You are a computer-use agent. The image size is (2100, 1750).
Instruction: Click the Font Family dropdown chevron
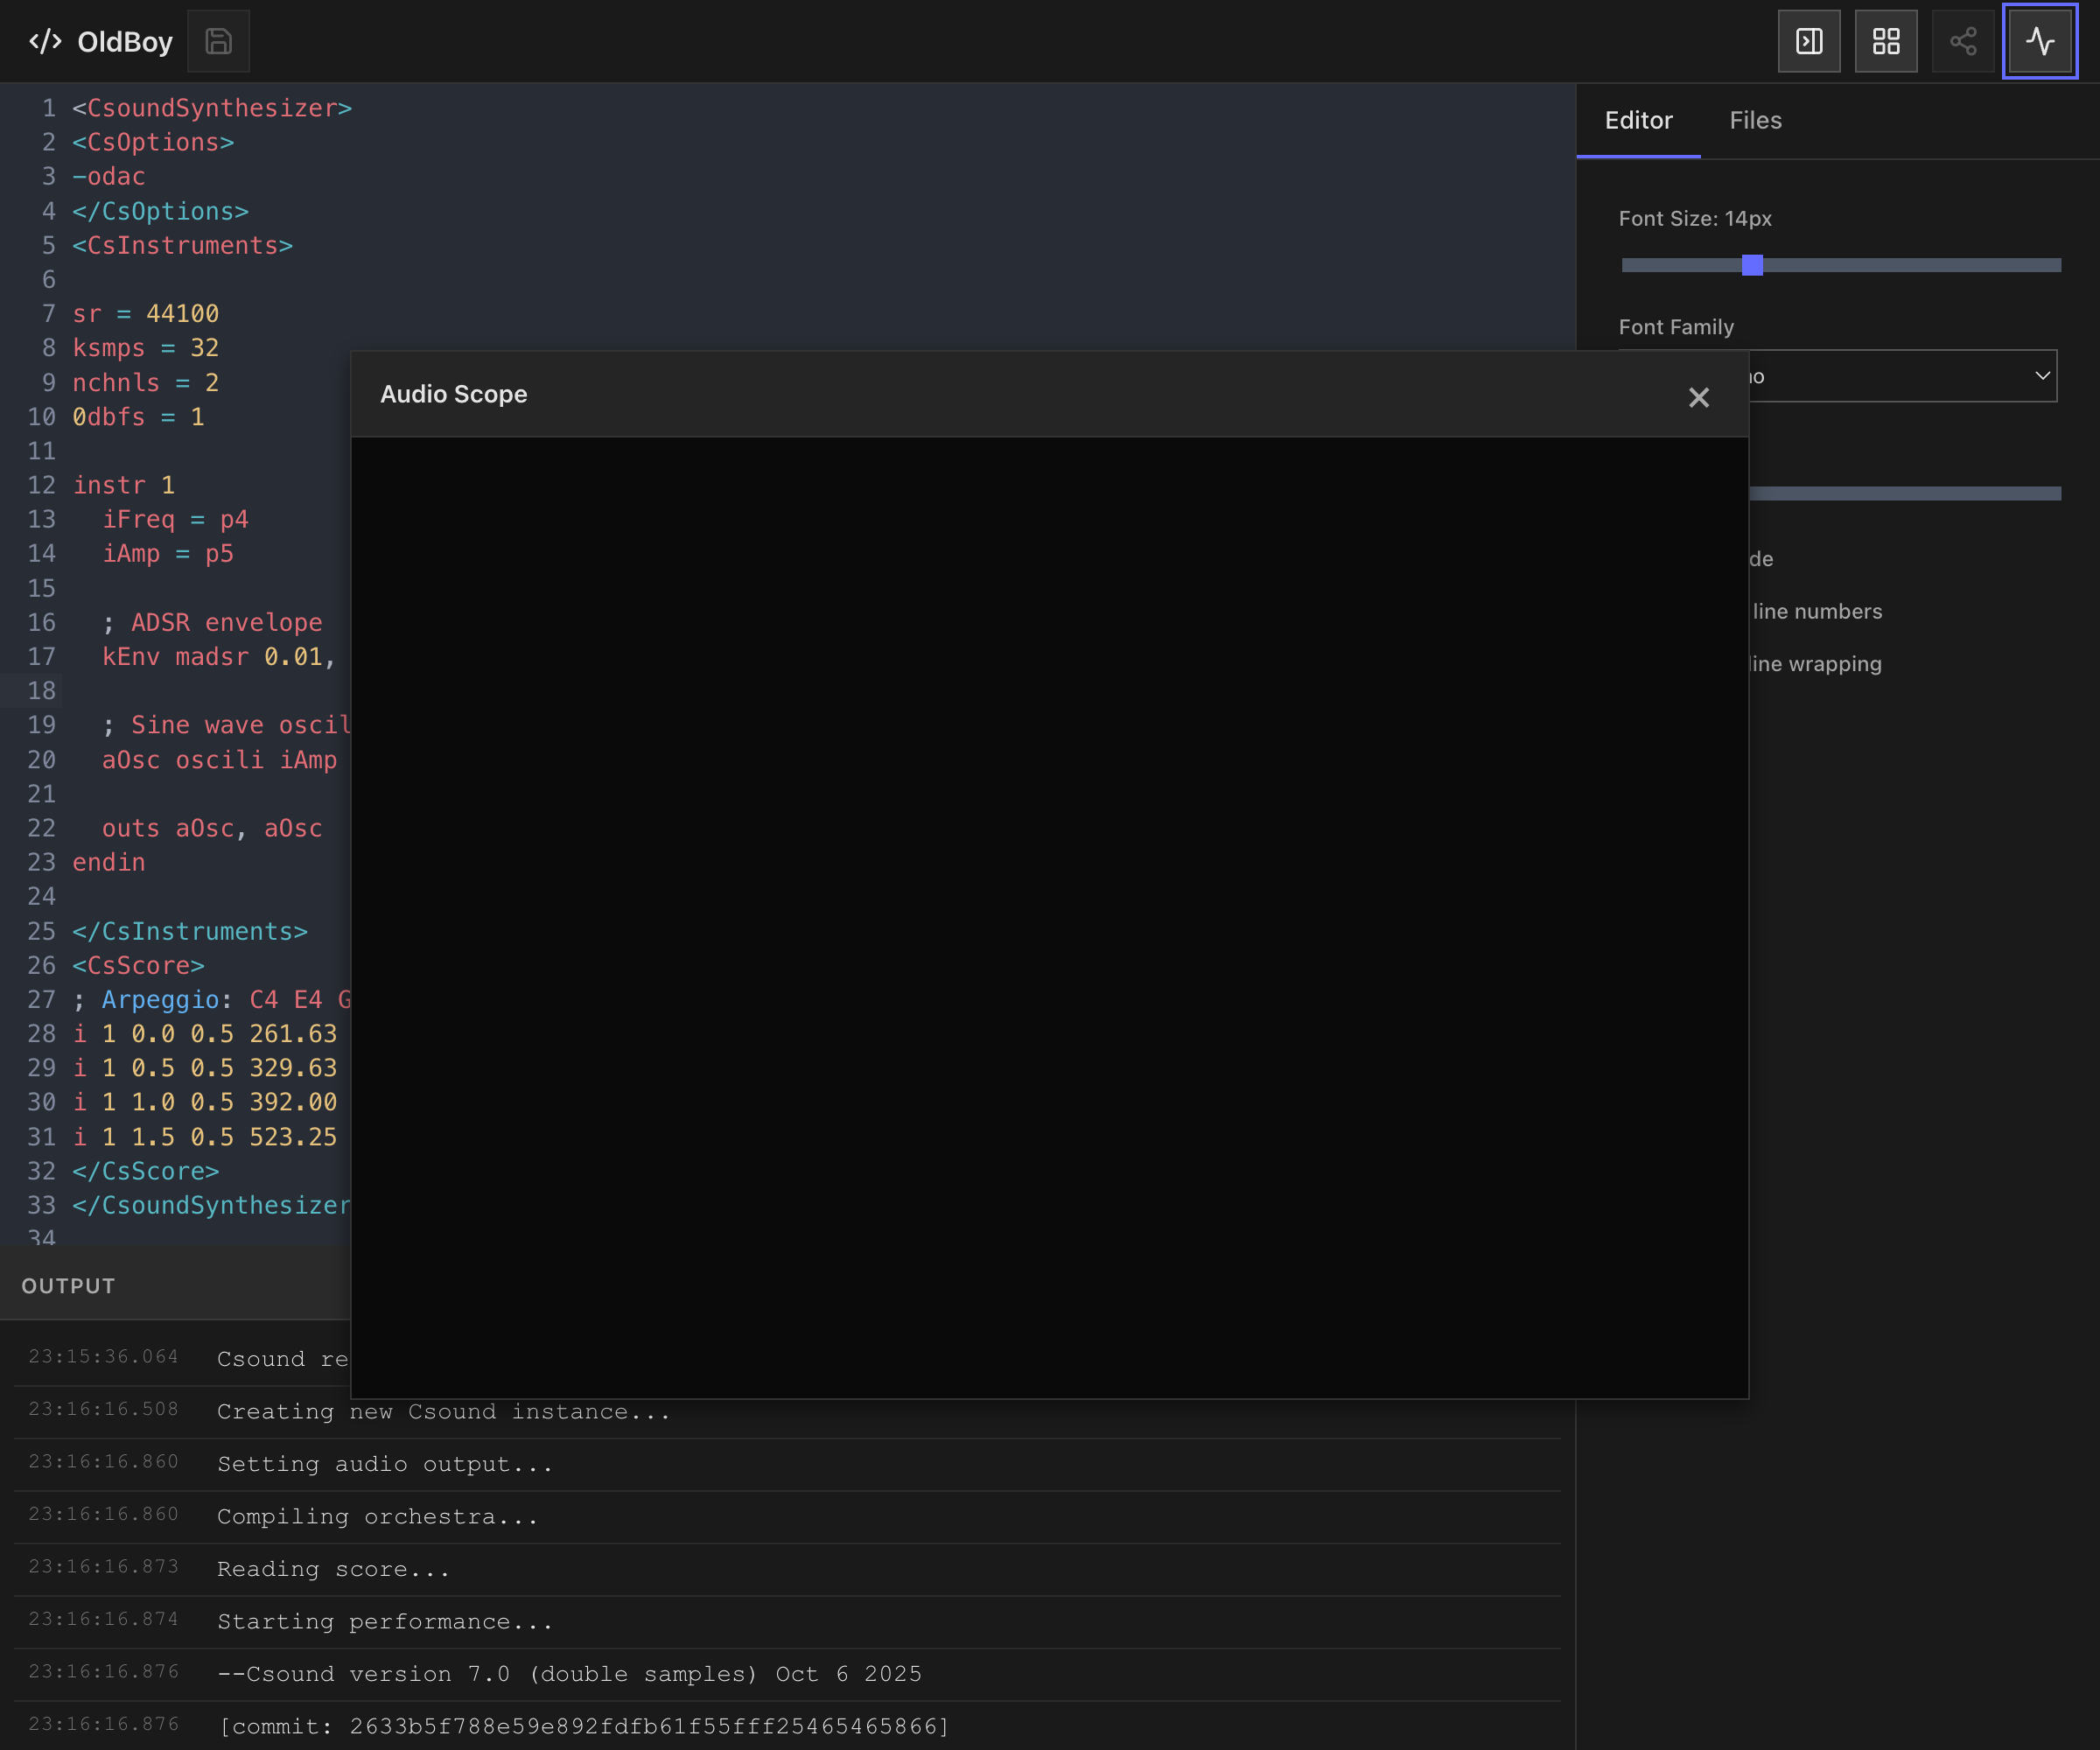click(2042, 376)
